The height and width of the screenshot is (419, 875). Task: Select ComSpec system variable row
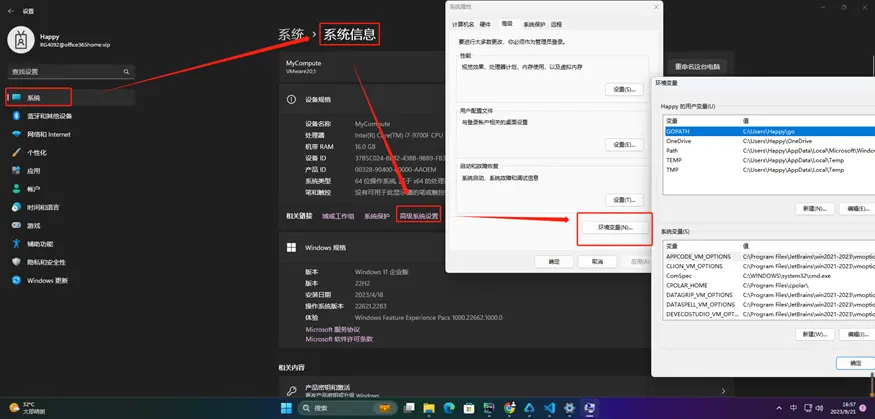pos(769,276)
